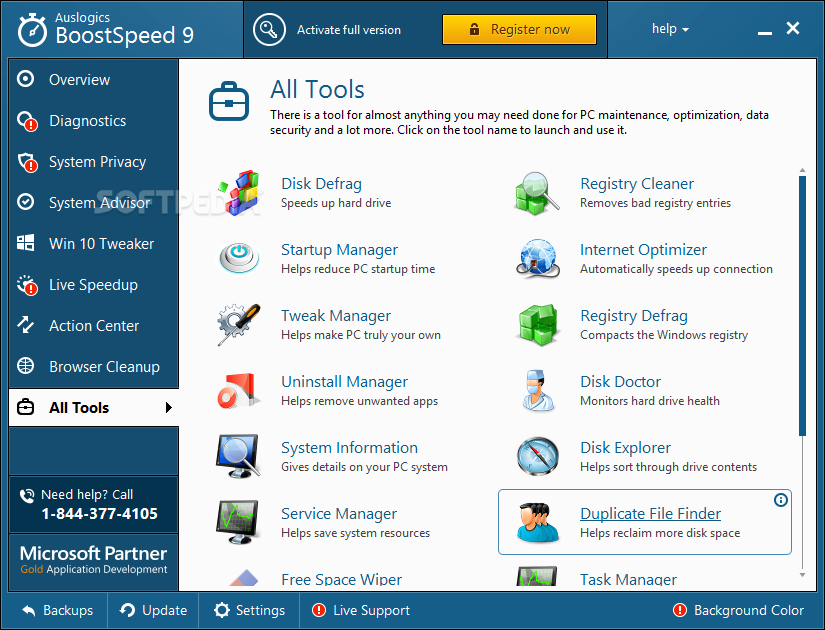The image size is (825, 630).
Task: Click Background Color option
Action: click(x=739, y=611)
